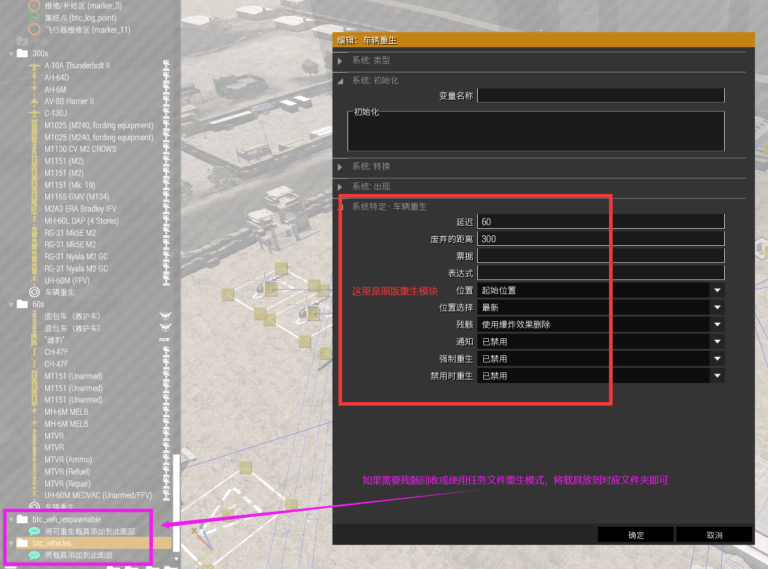Click the UH-60M MEDVAC helicopter icon
This screenshot has width=768, height=569.
pos(34,495)
